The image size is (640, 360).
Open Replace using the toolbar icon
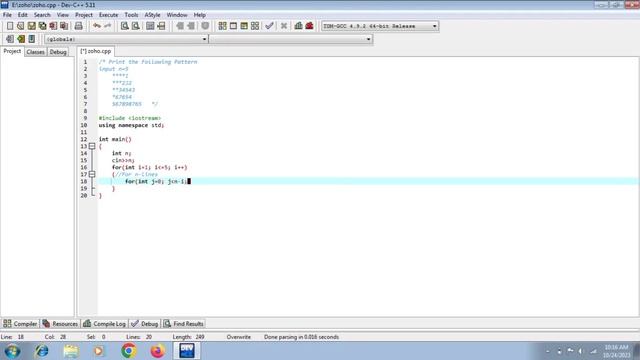coord(136,26)
